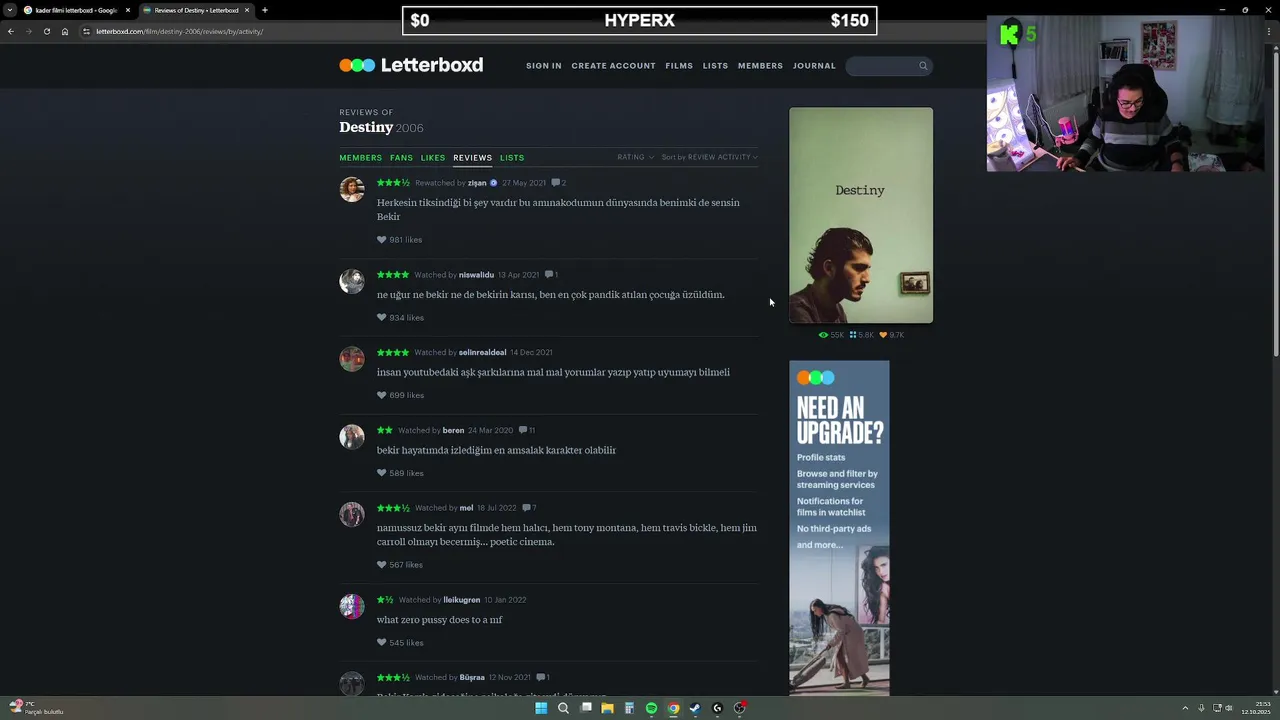The image size is (1280, 720).
Task: Open a new browser tab with plus icon
Action: [264, 10]
